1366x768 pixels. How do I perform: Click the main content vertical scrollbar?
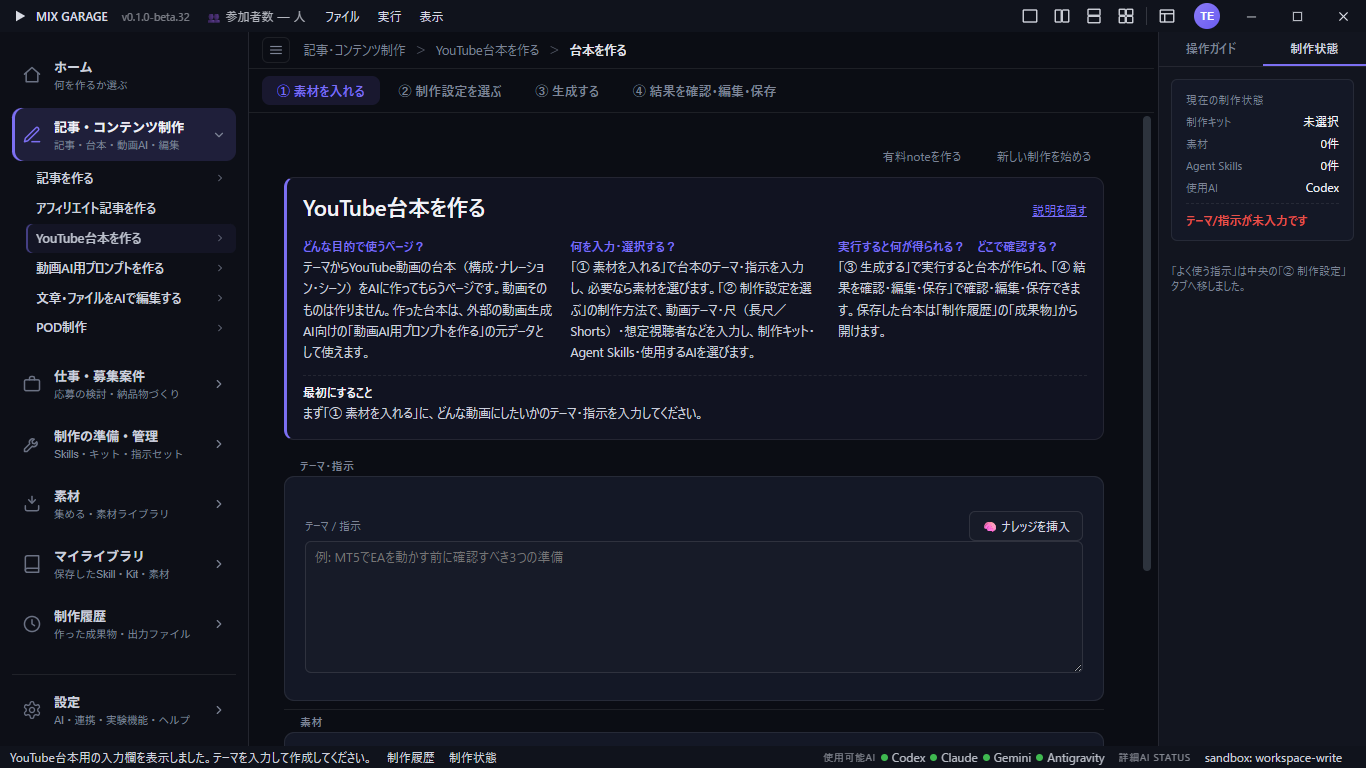click(x=1147, y=343)
